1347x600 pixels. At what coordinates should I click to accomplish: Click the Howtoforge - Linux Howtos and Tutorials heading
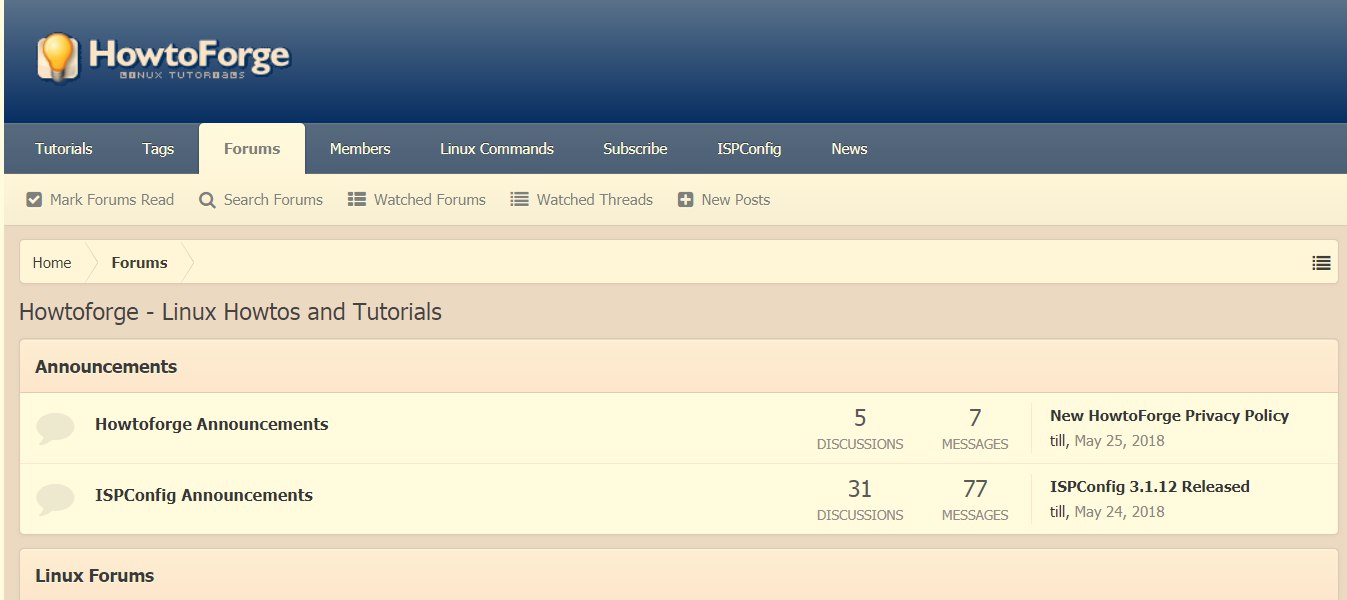[230, 312]
